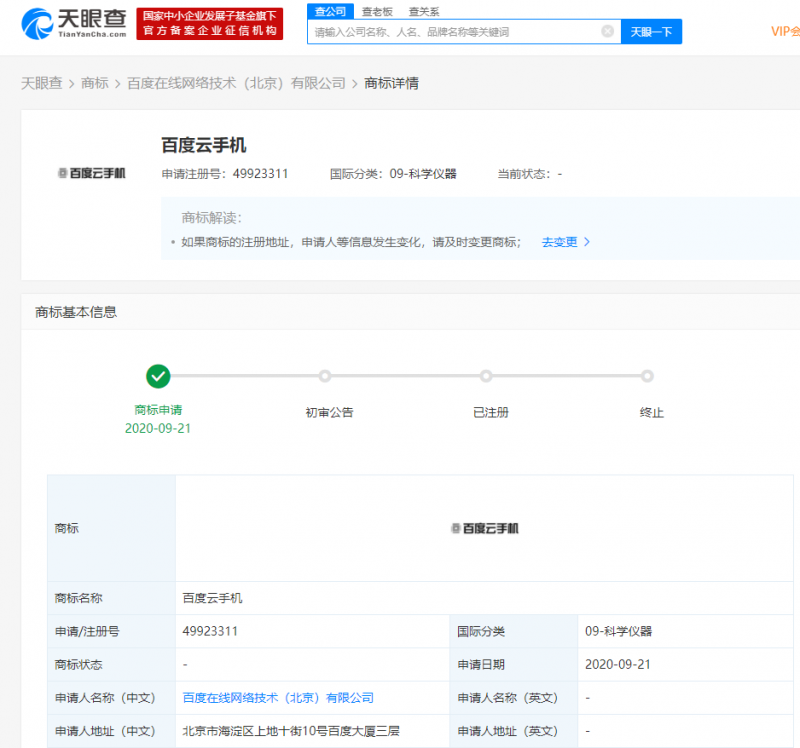
Task: Click the 天眼一下 search button
Action: (x=652, y=32)
